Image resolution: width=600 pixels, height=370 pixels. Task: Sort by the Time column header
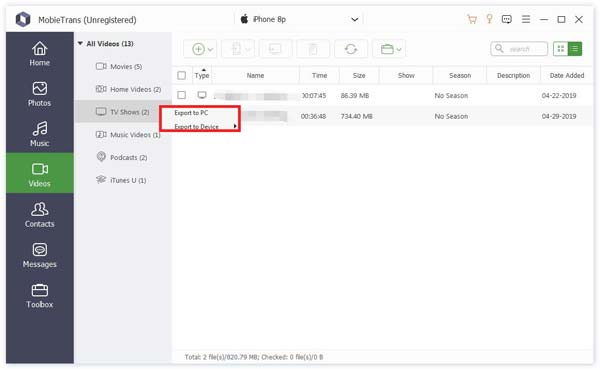(x=319, y=75)
